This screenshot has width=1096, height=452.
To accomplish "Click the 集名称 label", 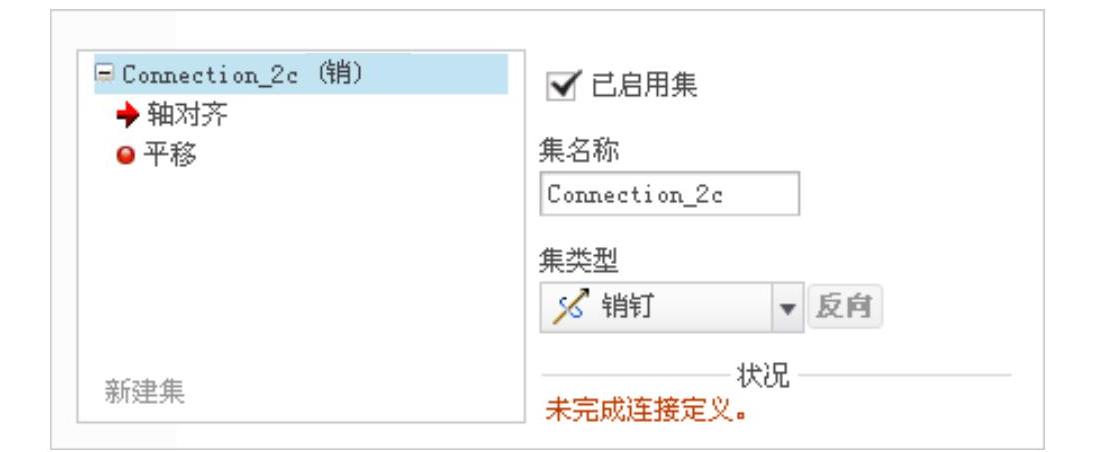I will coord(578,150).
